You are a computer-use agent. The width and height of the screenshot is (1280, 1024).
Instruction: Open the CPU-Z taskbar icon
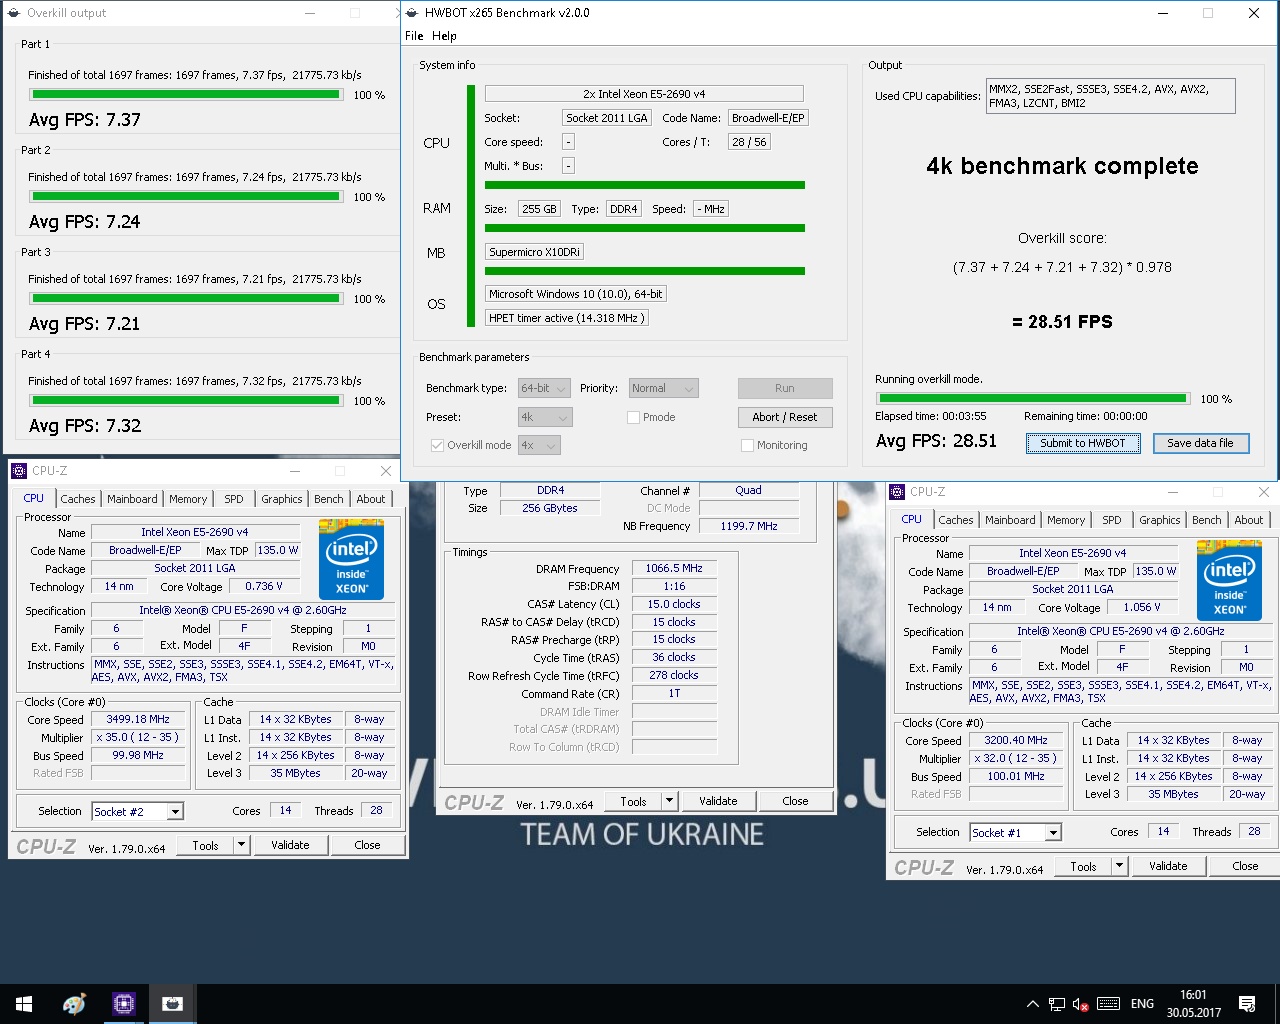124,1004
